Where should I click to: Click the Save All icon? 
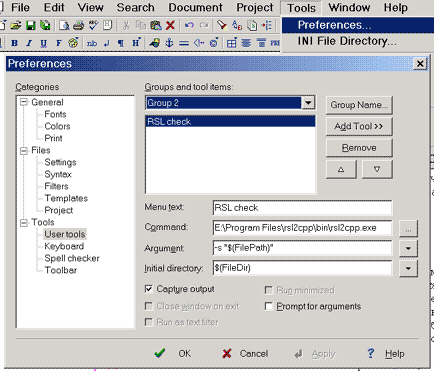coord(45,25)
